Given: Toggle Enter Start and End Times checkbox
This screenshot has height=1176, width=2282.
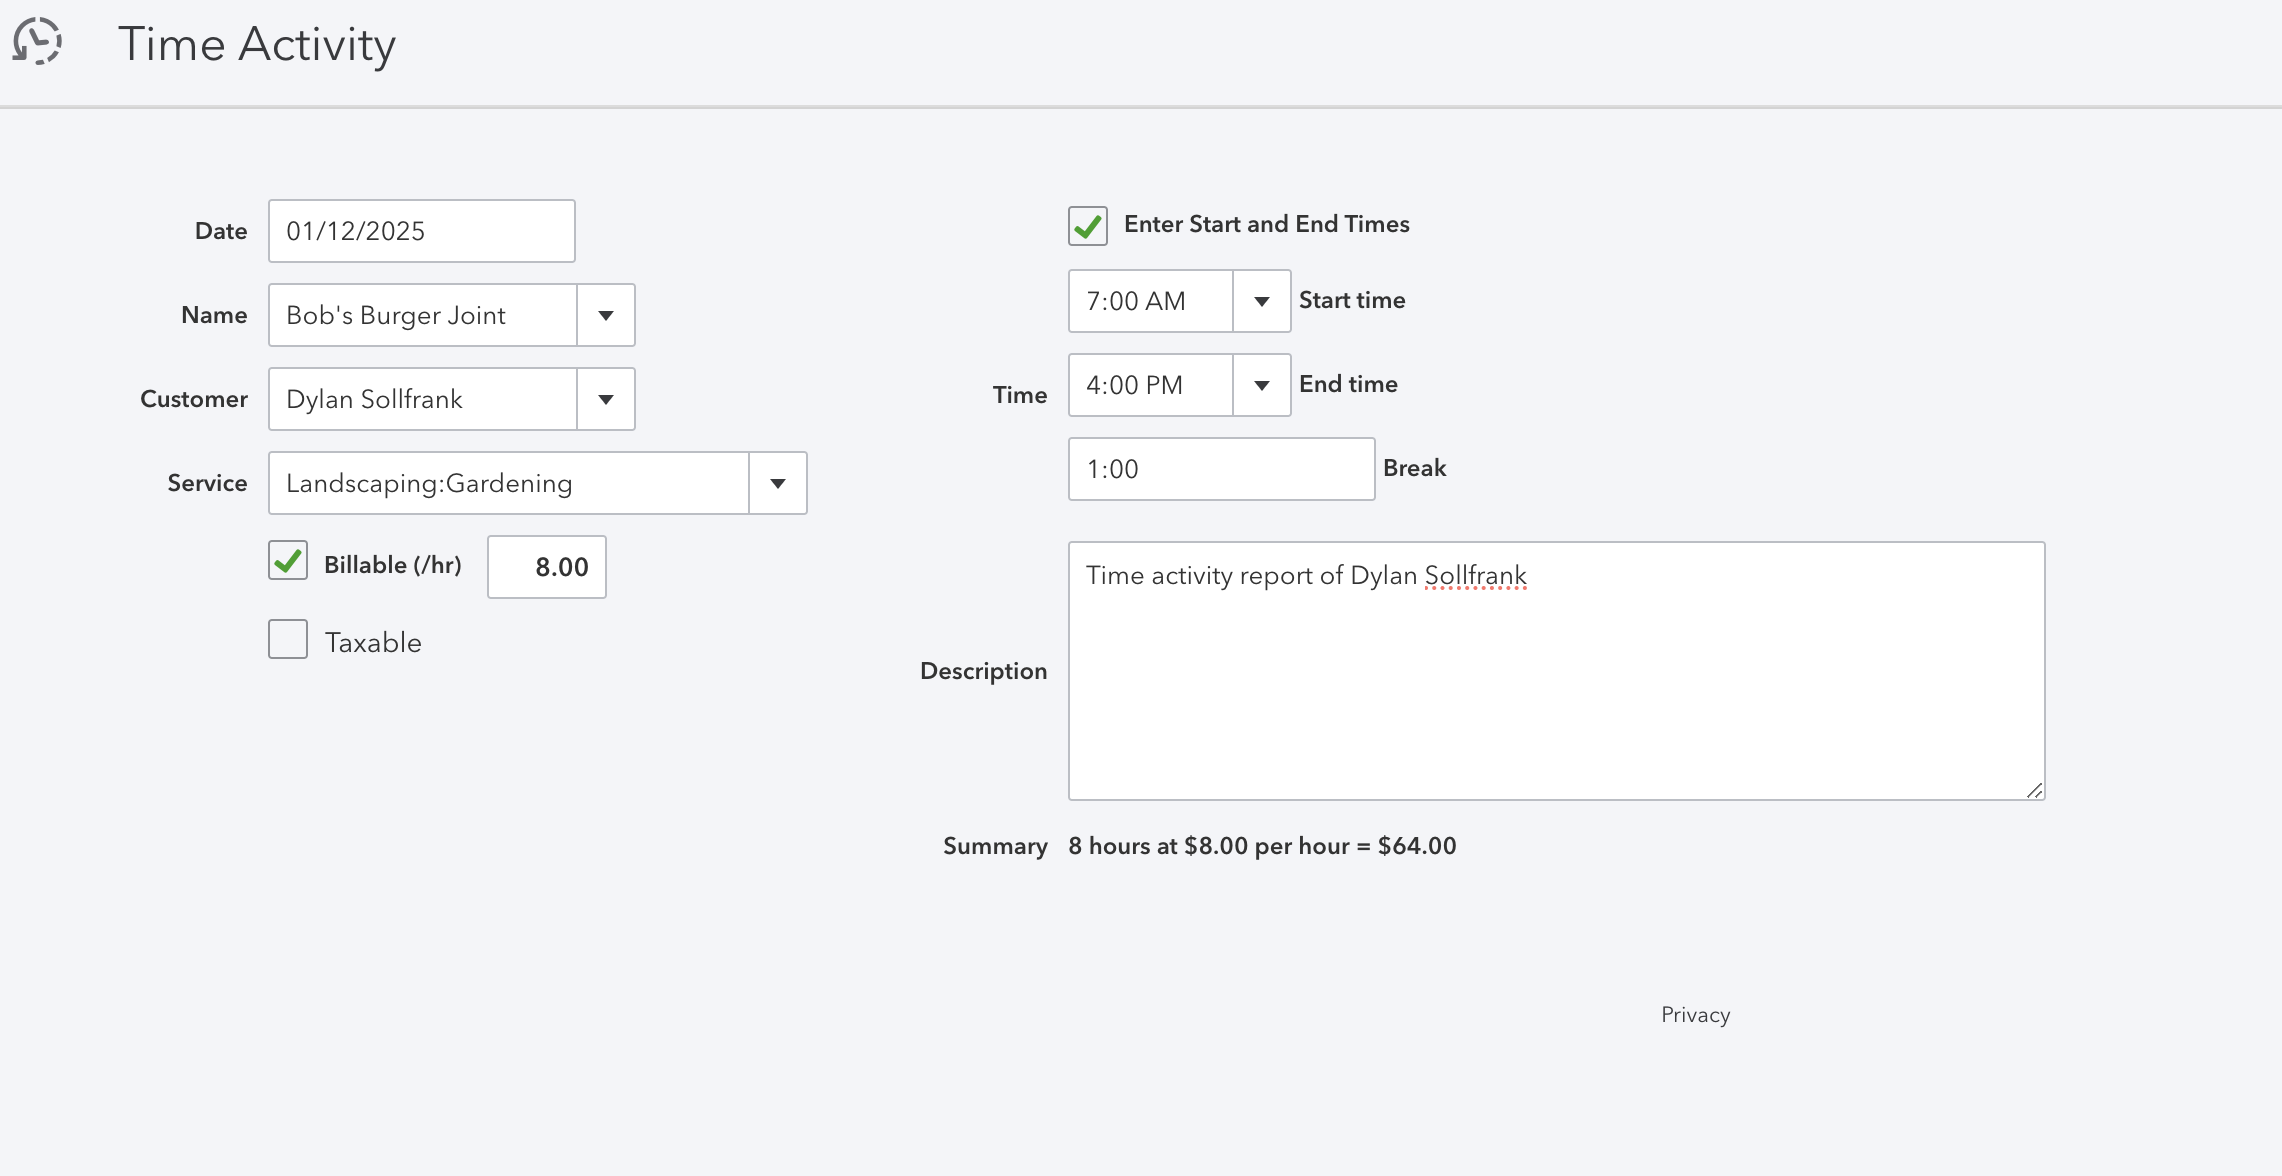Looking at the screenshot, I should [x=1087, y=226].
